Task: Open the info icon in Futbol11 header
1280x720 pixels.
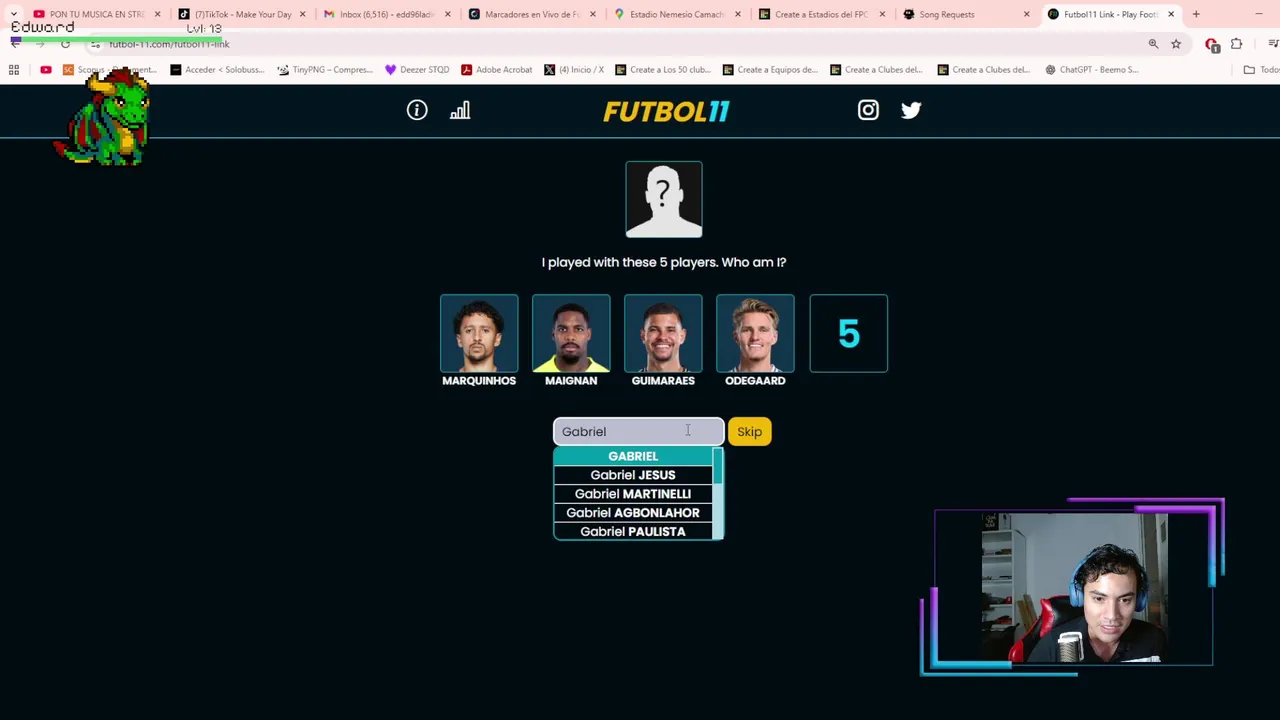Action: [417, 110]
